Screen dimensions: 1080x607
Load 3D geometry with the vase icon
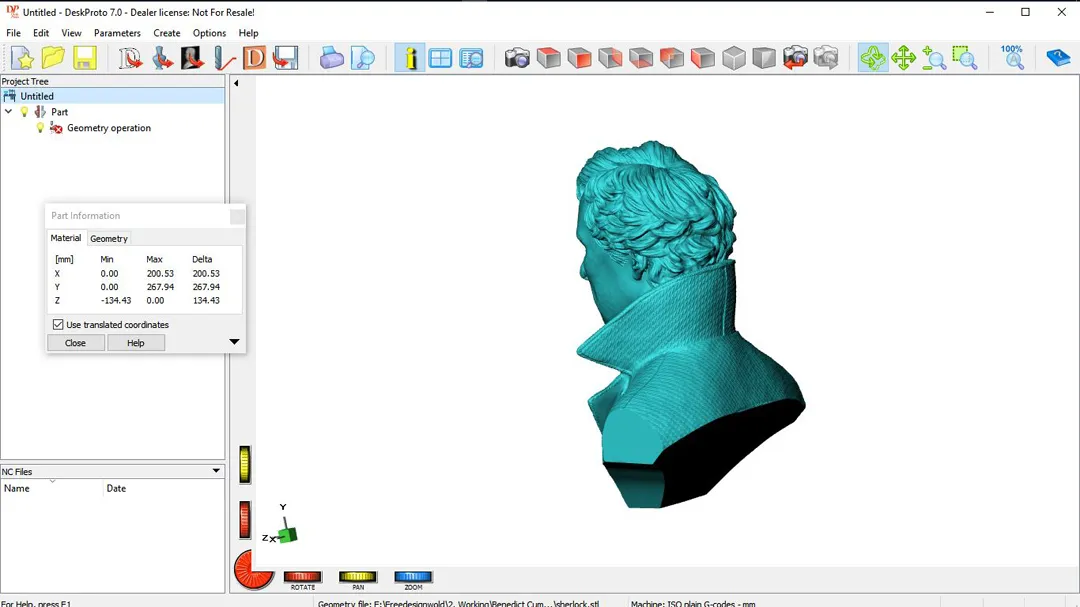(x=162, y=58)
